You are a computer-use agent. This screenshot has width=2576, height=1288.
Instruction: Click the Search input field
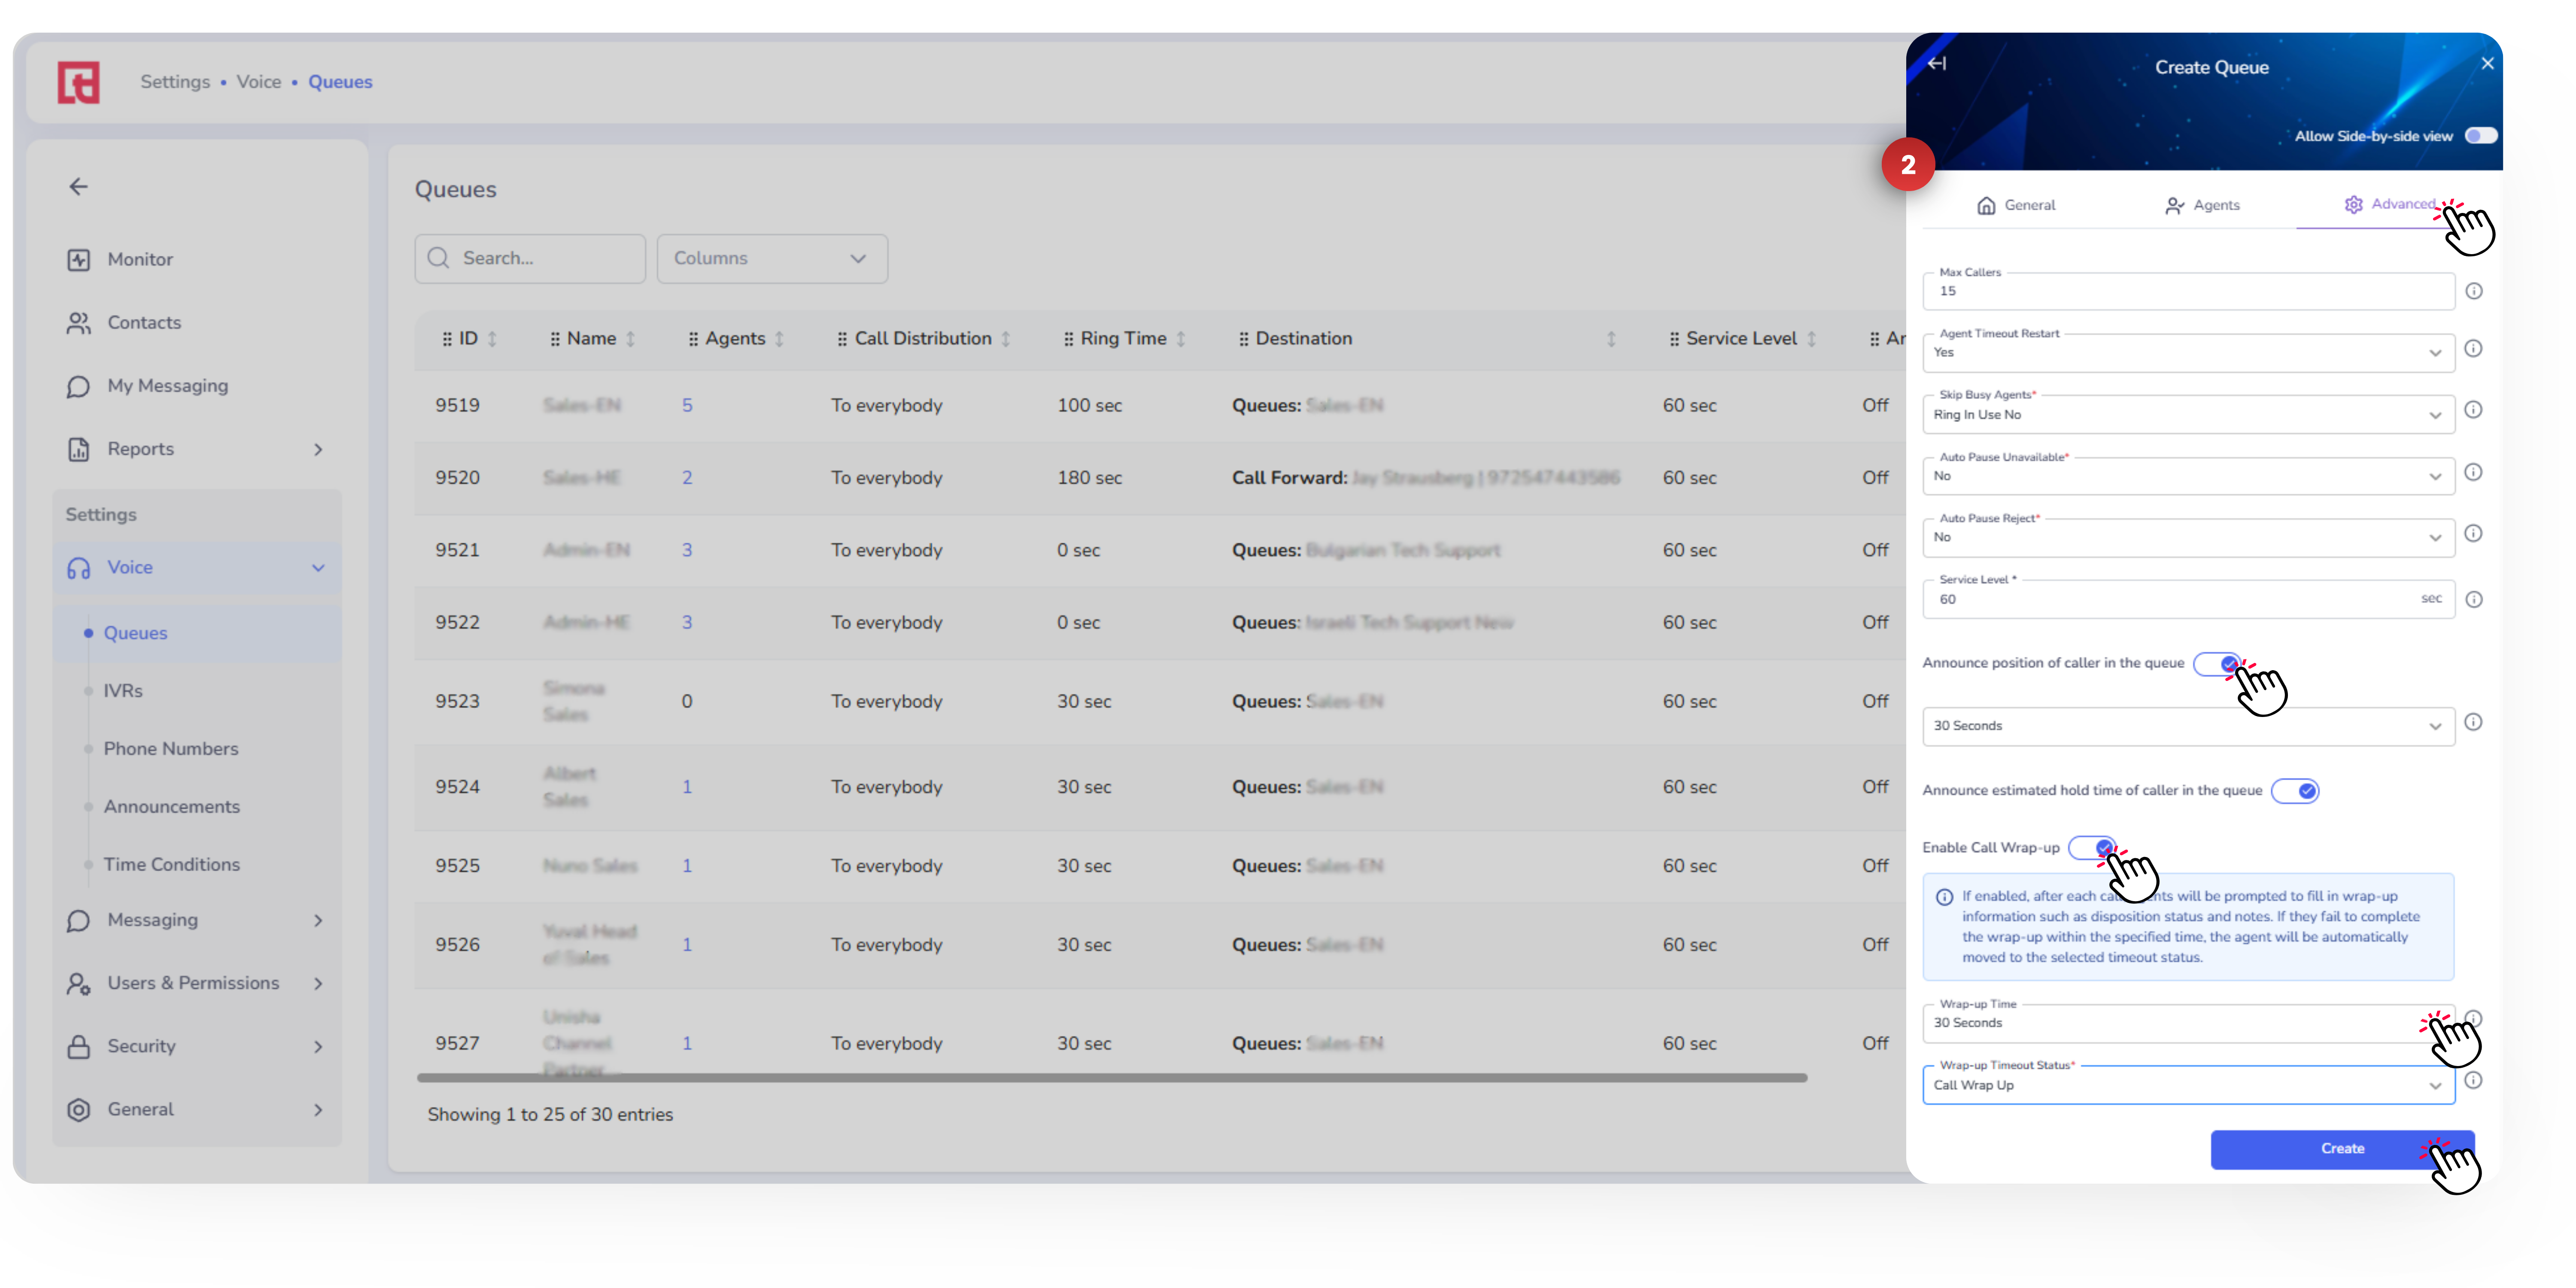tap(530, 259)
